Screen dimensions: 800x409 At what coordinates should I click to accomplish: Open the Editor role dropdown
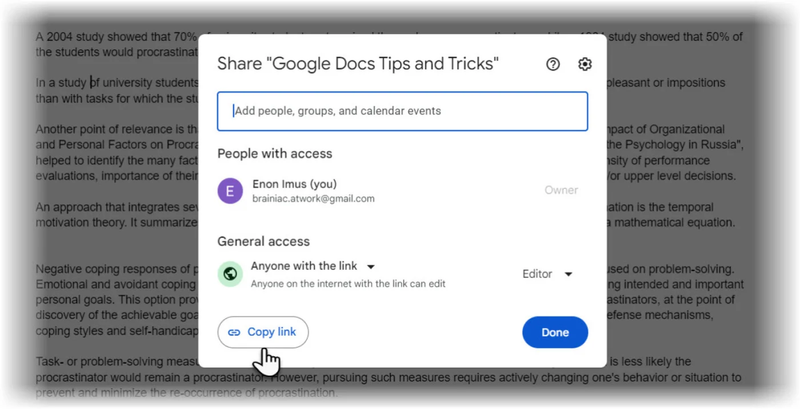point(547,274)
